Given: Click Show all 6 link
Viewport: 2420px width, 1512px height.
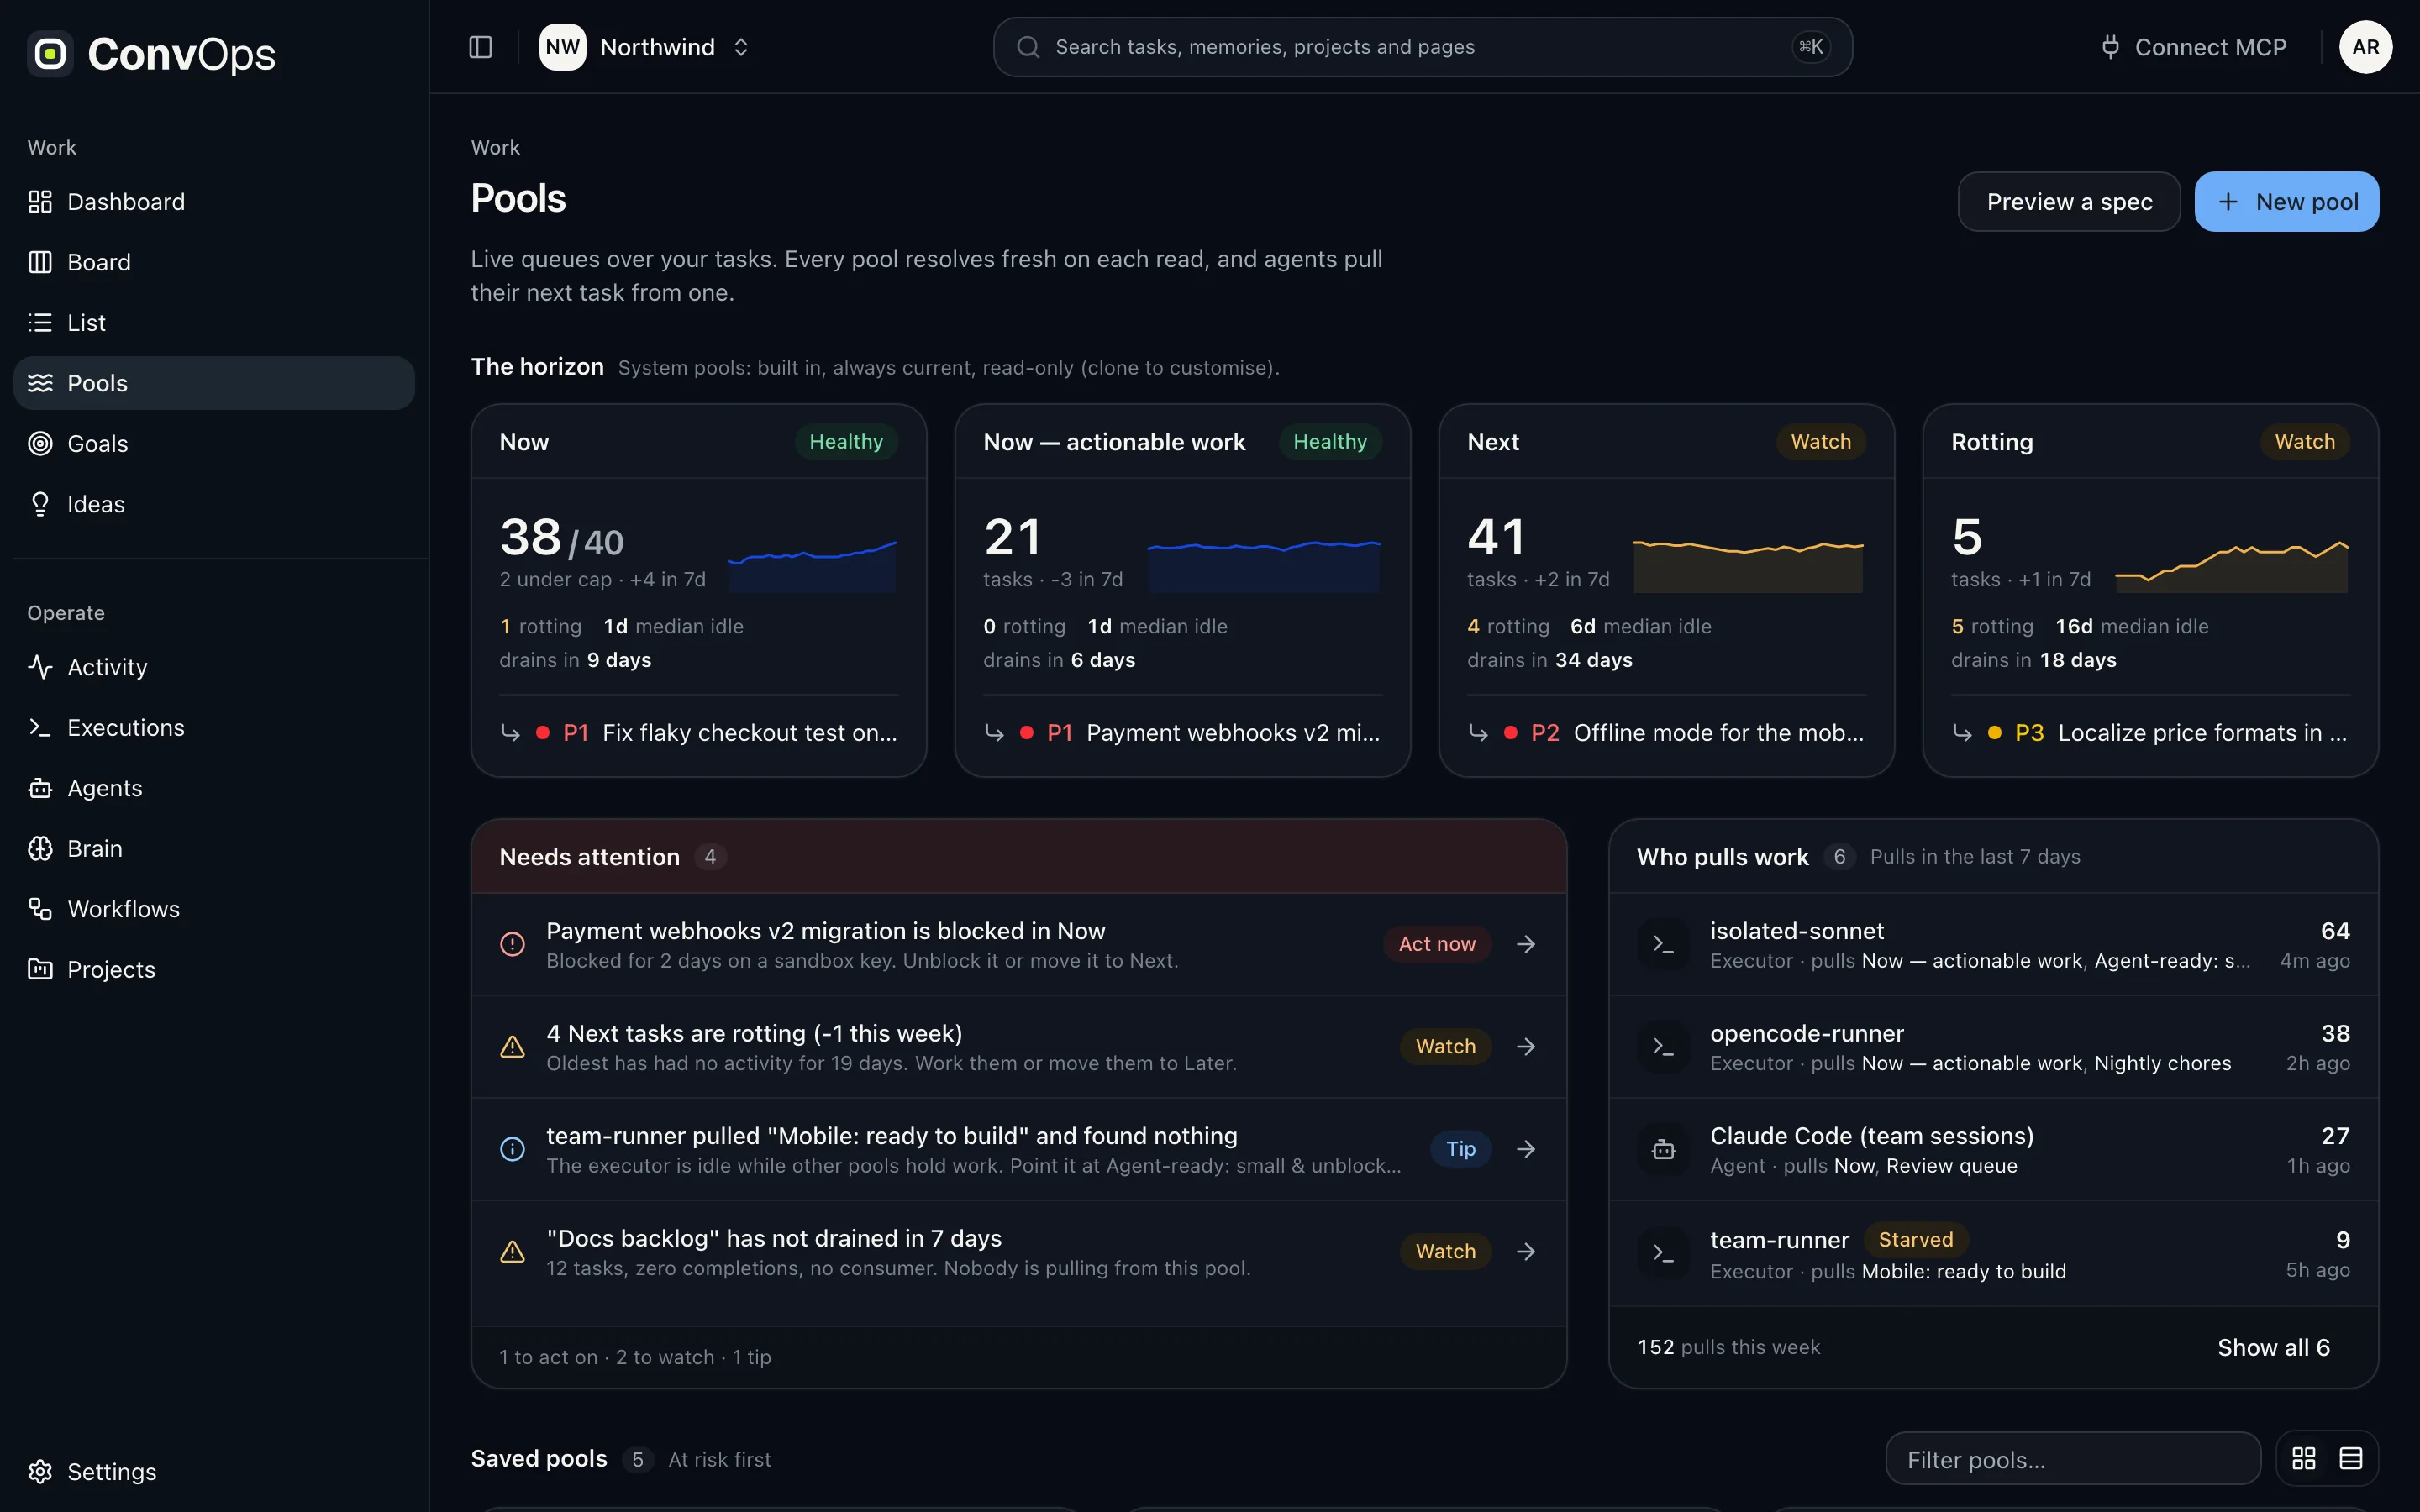Looking at the screenshot, I should [2273, 1348].
